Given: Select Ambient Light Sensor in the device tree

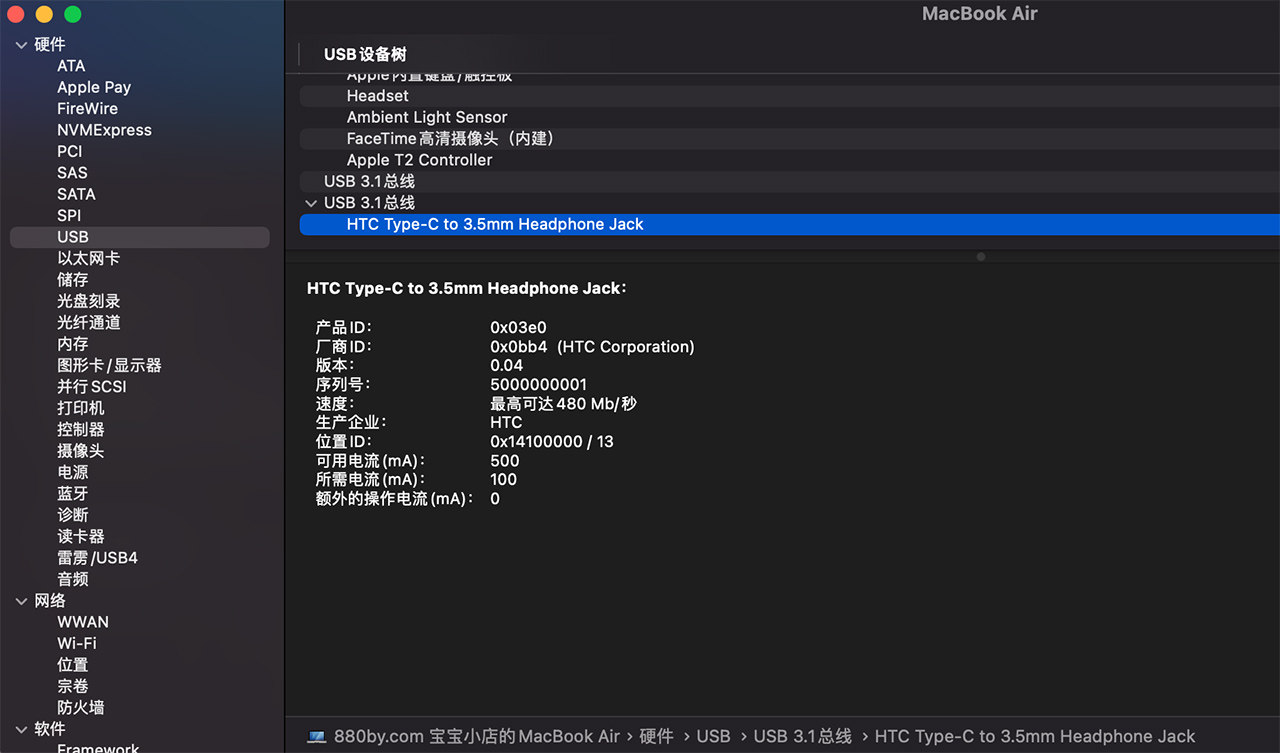Looking at the screenshot, I should tap(427, 118).
